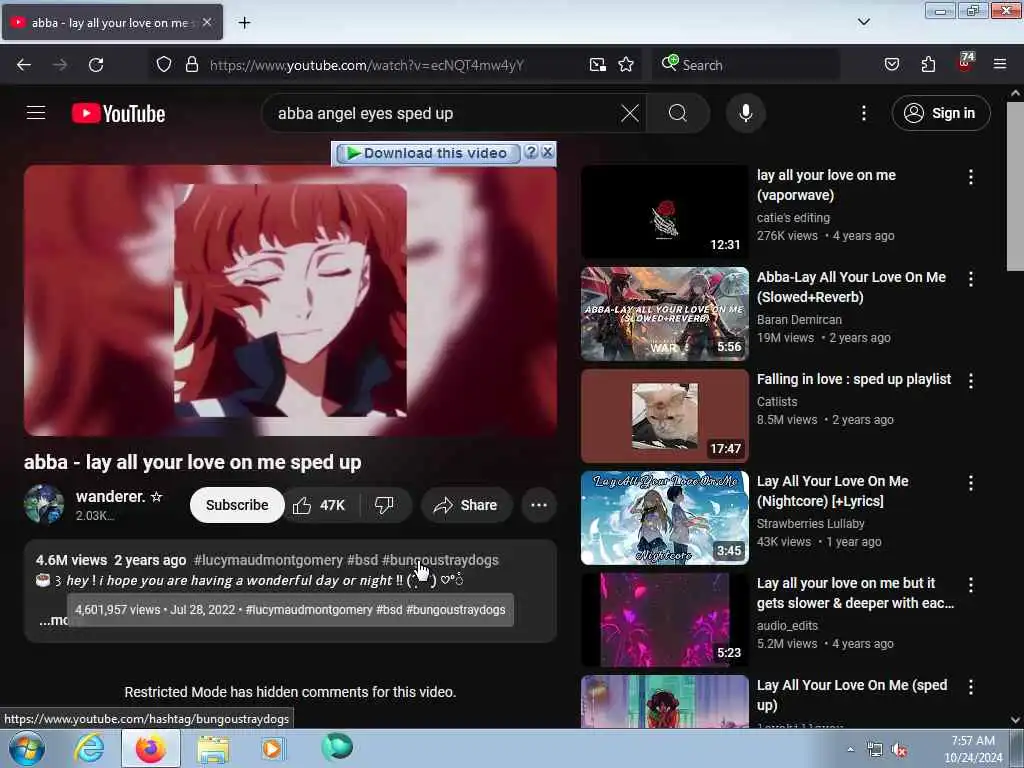The height and width of the screenshot is (768, 1024).
Task: Click the ad blocker icon showing 74
Action: tap(965, 63)
